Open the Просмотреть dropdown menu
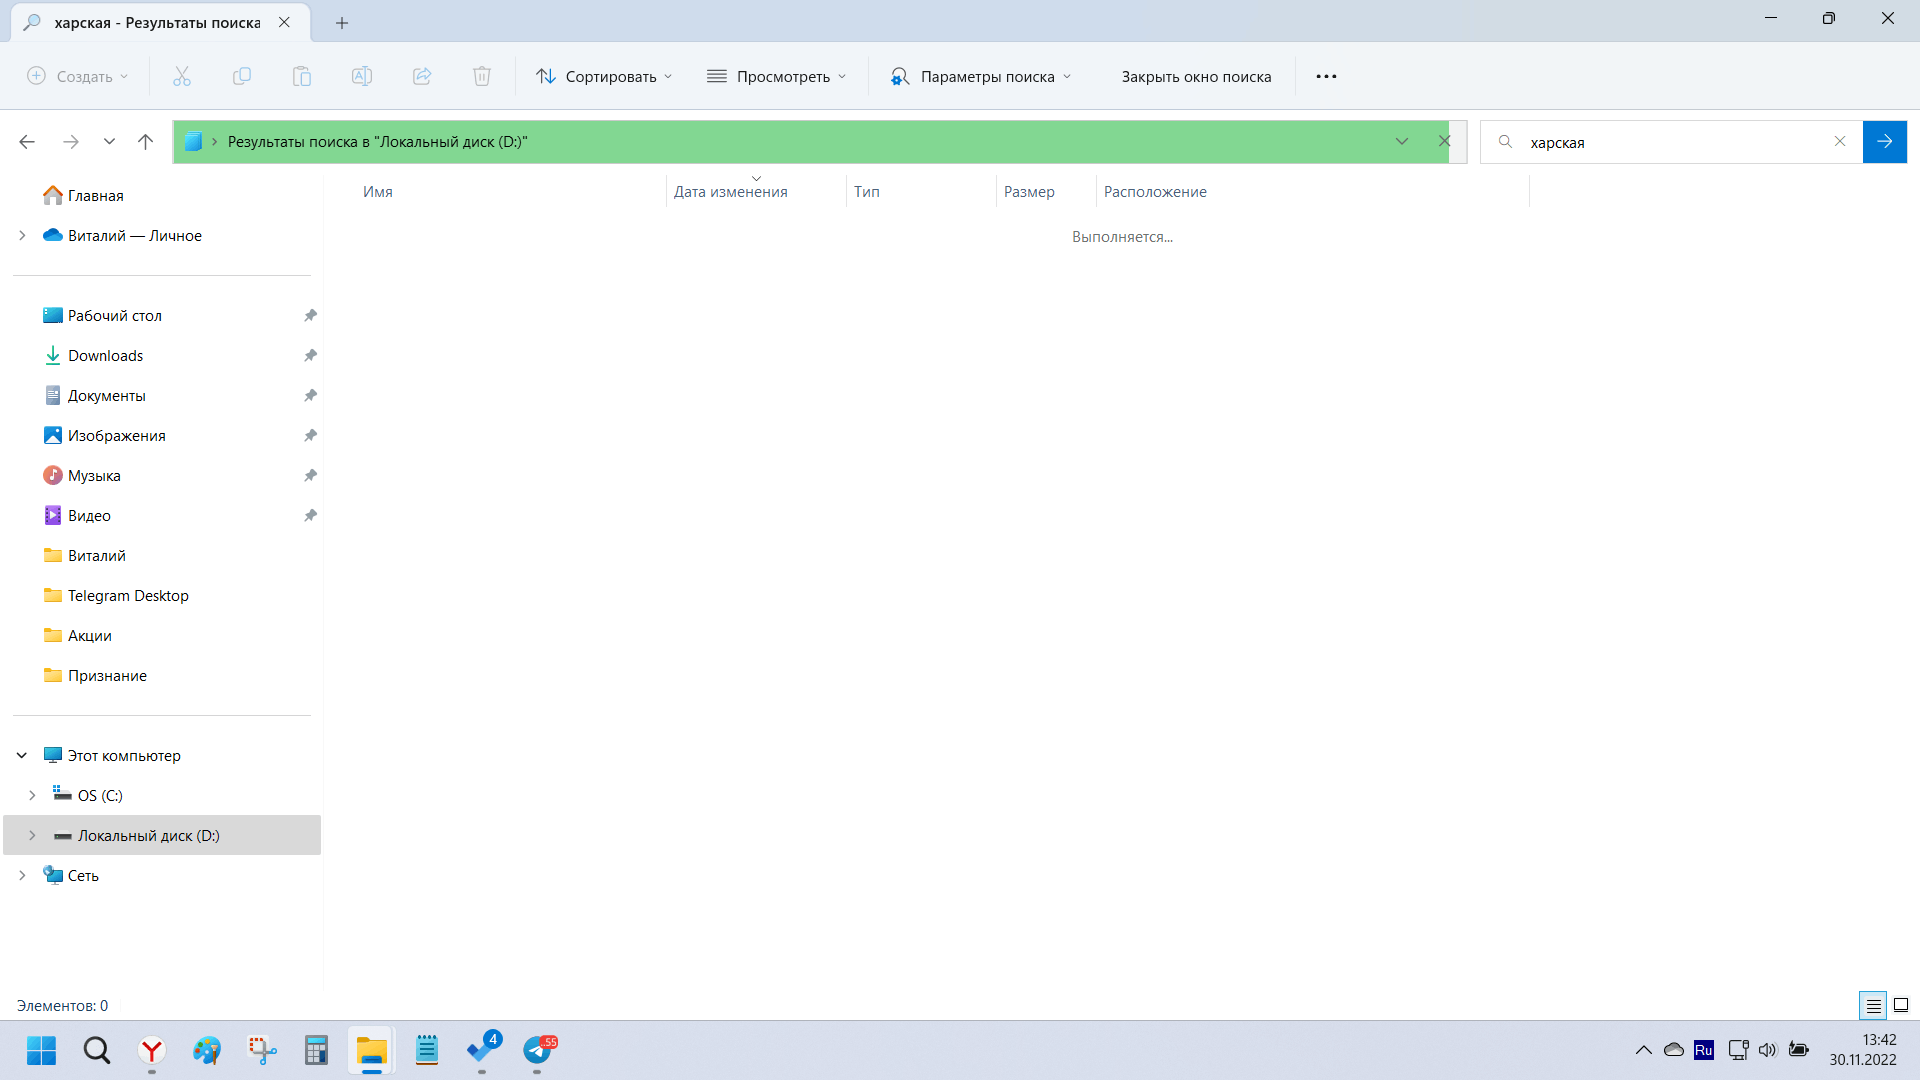The height and width of the screenshot is (1080, 1920). 779,76
